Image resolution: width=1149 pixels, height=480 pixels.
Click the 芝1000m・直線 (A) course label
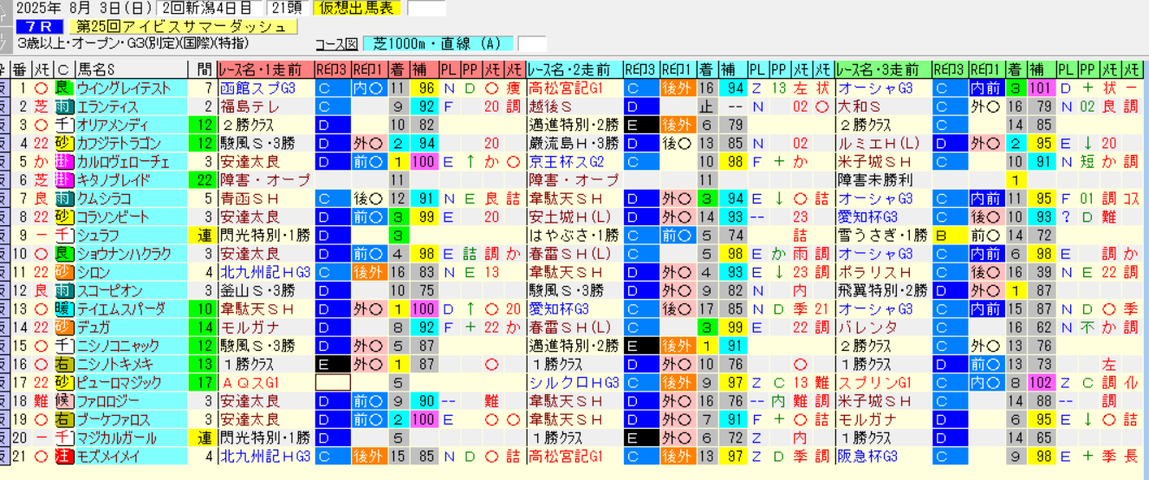440,44
